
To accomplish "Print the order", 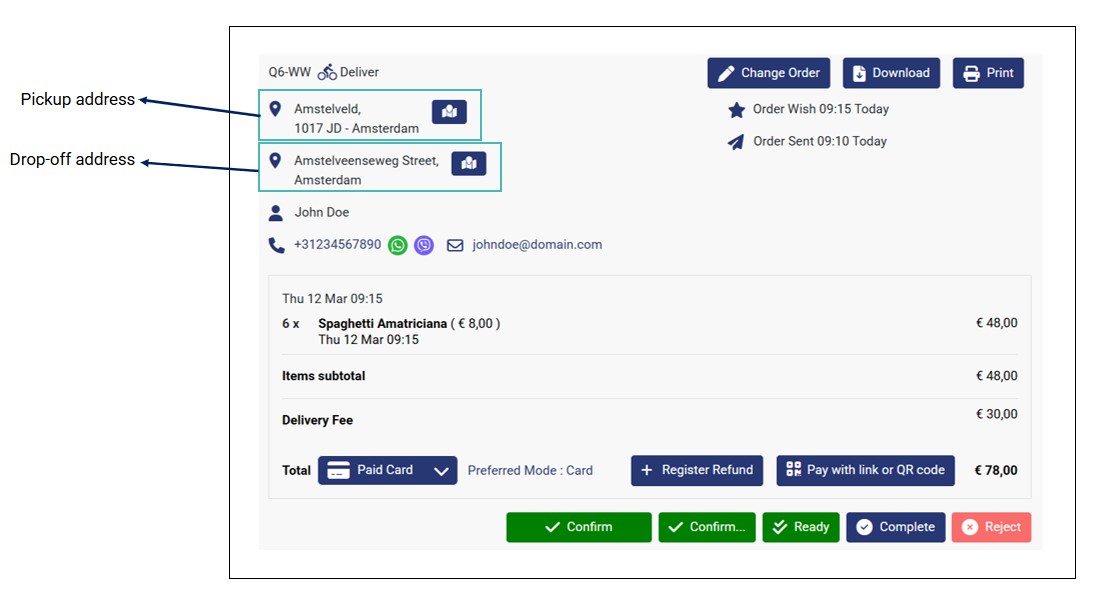I will point(988,73).
